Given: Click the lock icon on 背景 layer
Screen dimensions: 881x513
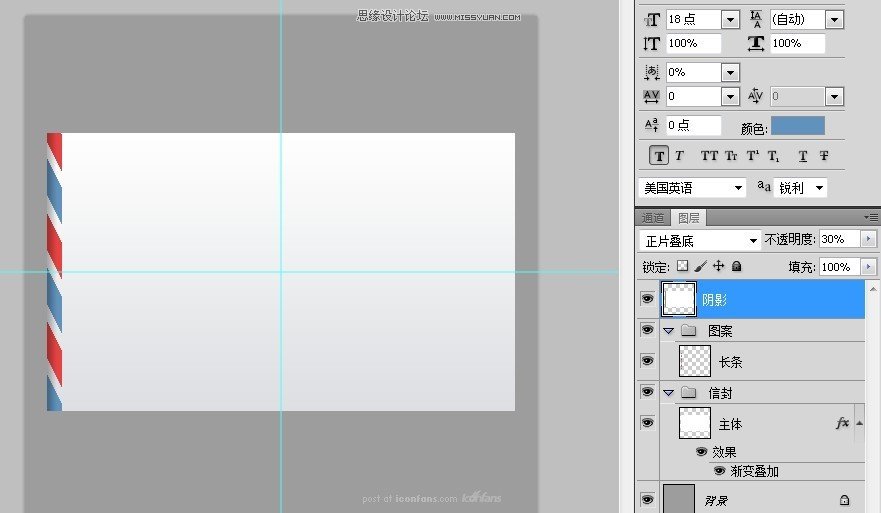Looking at the screenshot, I should point(844,500).
